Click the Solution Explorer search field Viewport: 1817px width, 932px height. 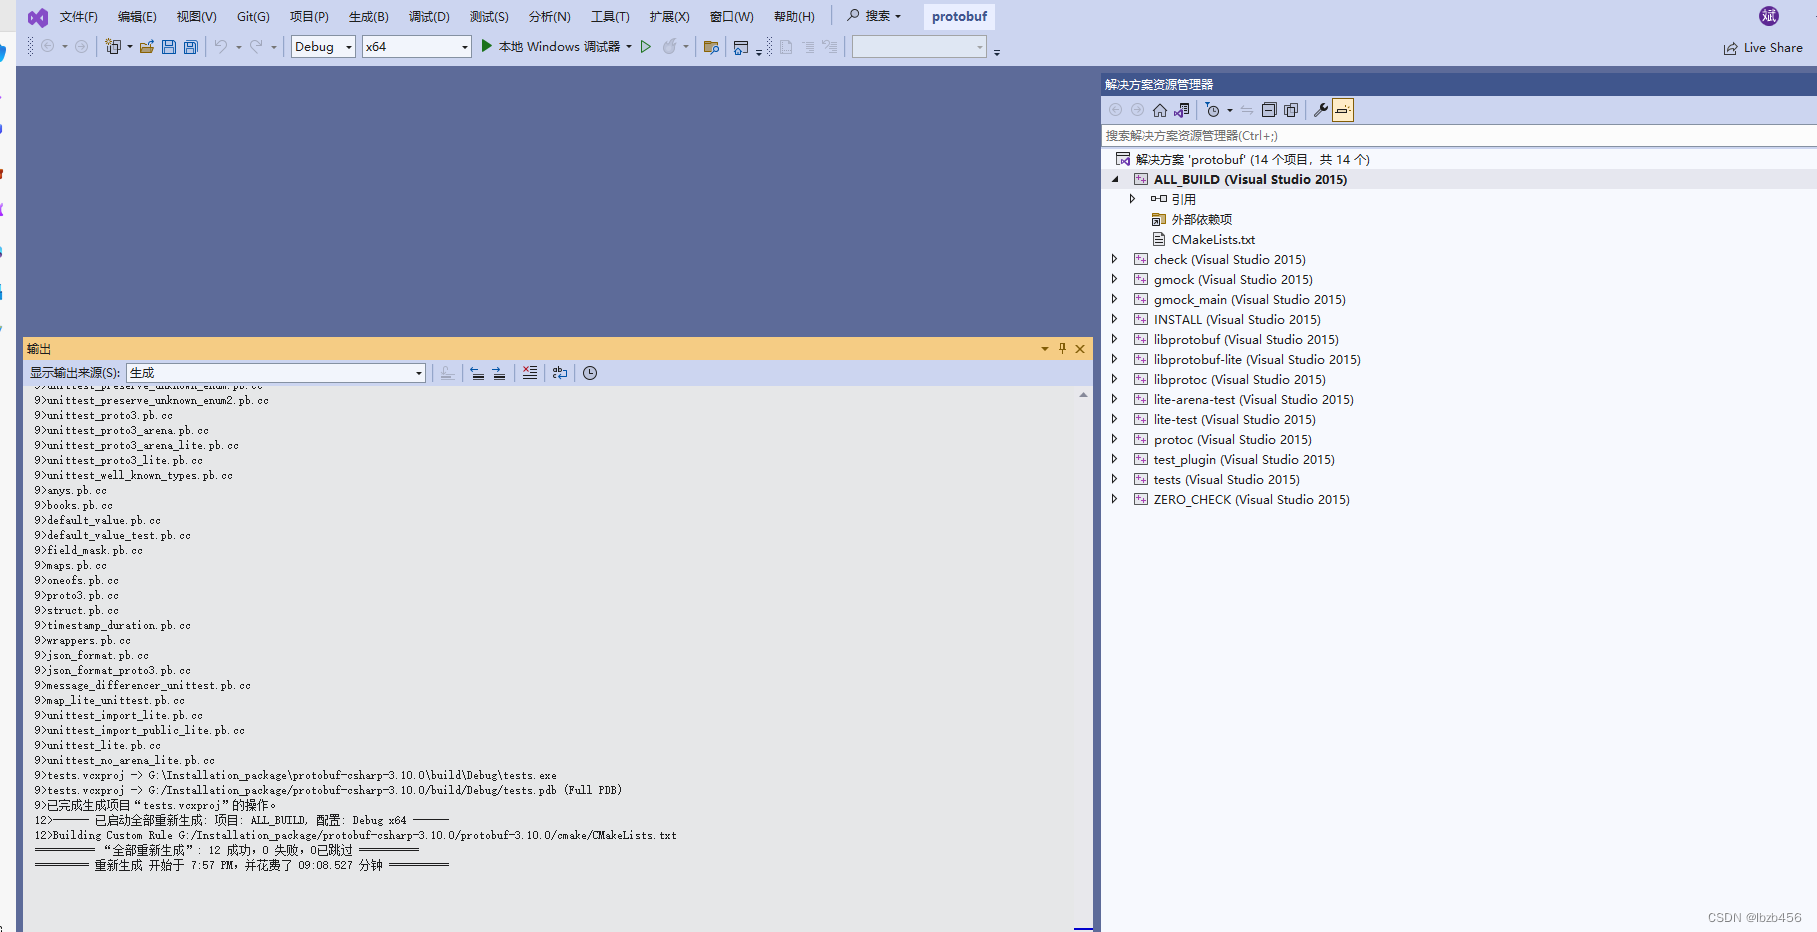click(1459, 135)
